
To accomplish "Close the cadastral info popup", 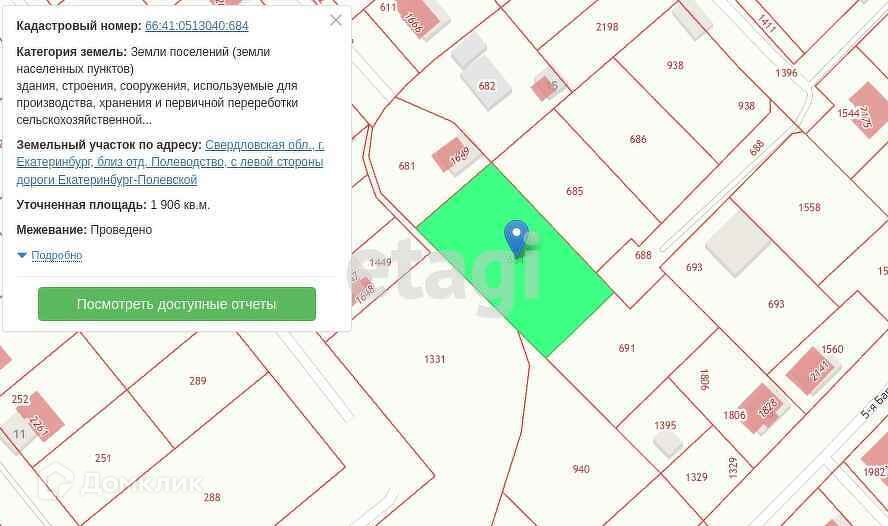I will point(335,20).
